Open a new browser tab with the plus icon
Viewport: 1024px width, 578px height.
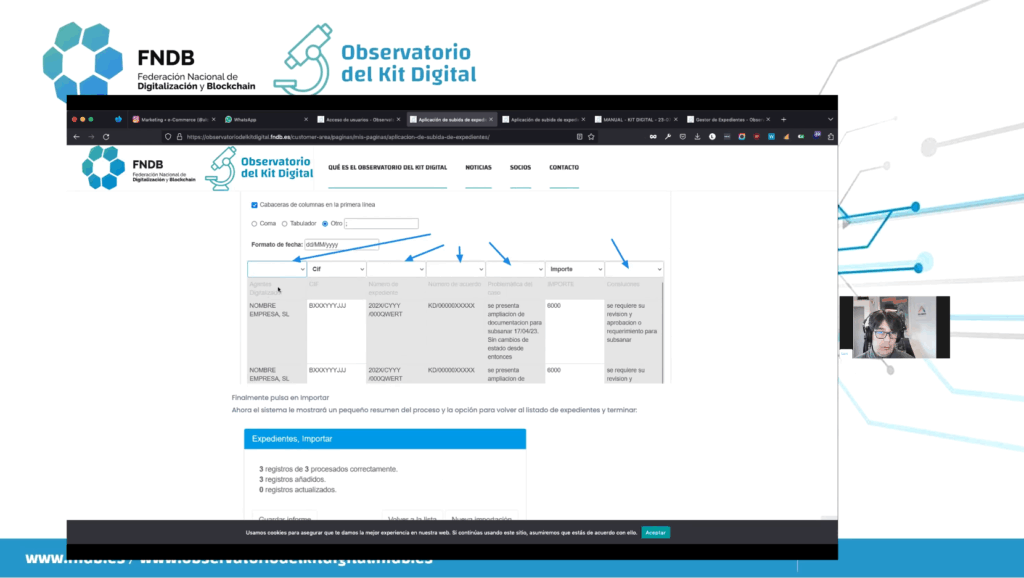click(783, 119)
